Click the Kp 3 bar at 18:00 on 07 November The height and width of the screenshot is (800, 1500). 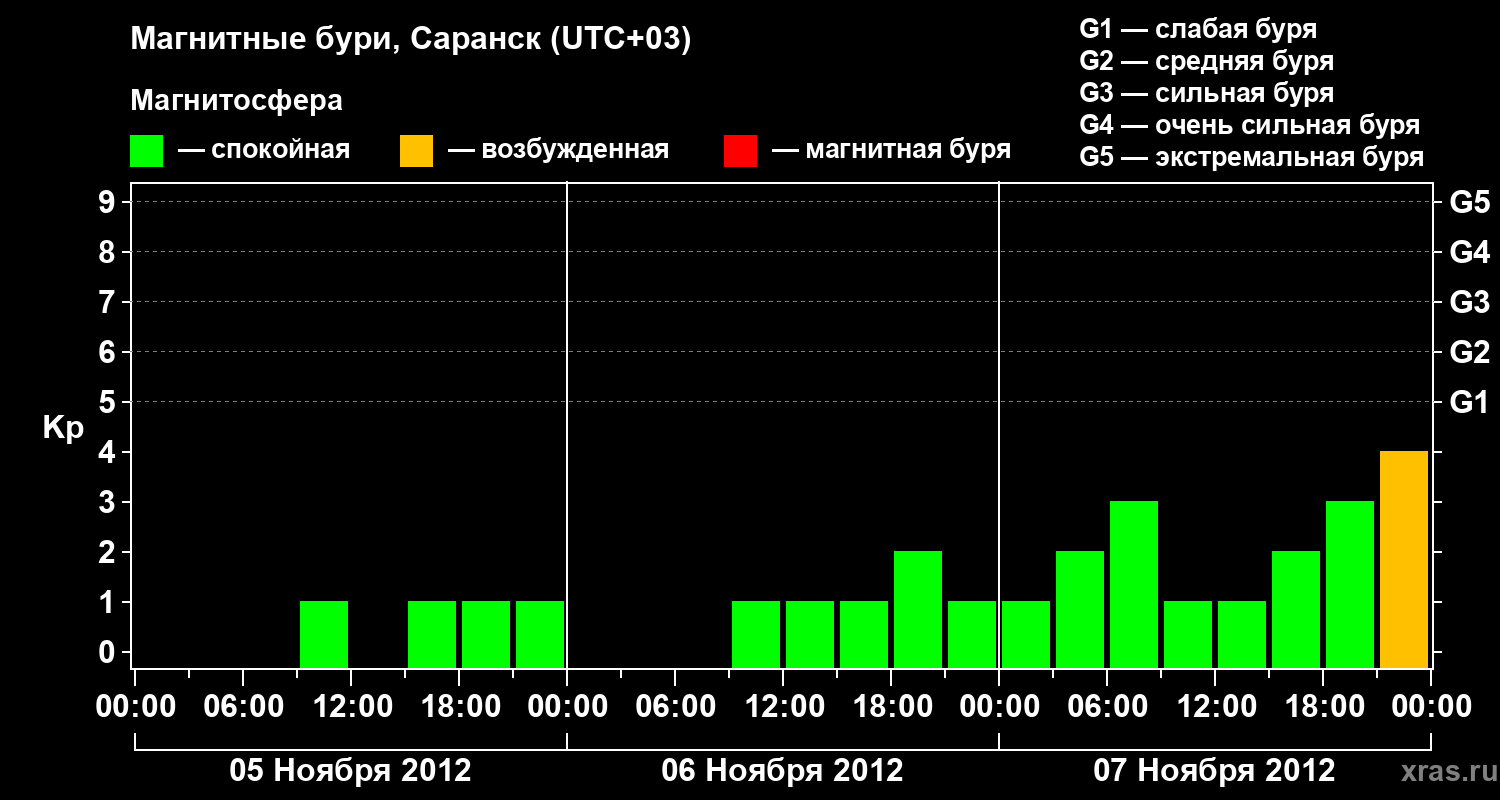1350,584
